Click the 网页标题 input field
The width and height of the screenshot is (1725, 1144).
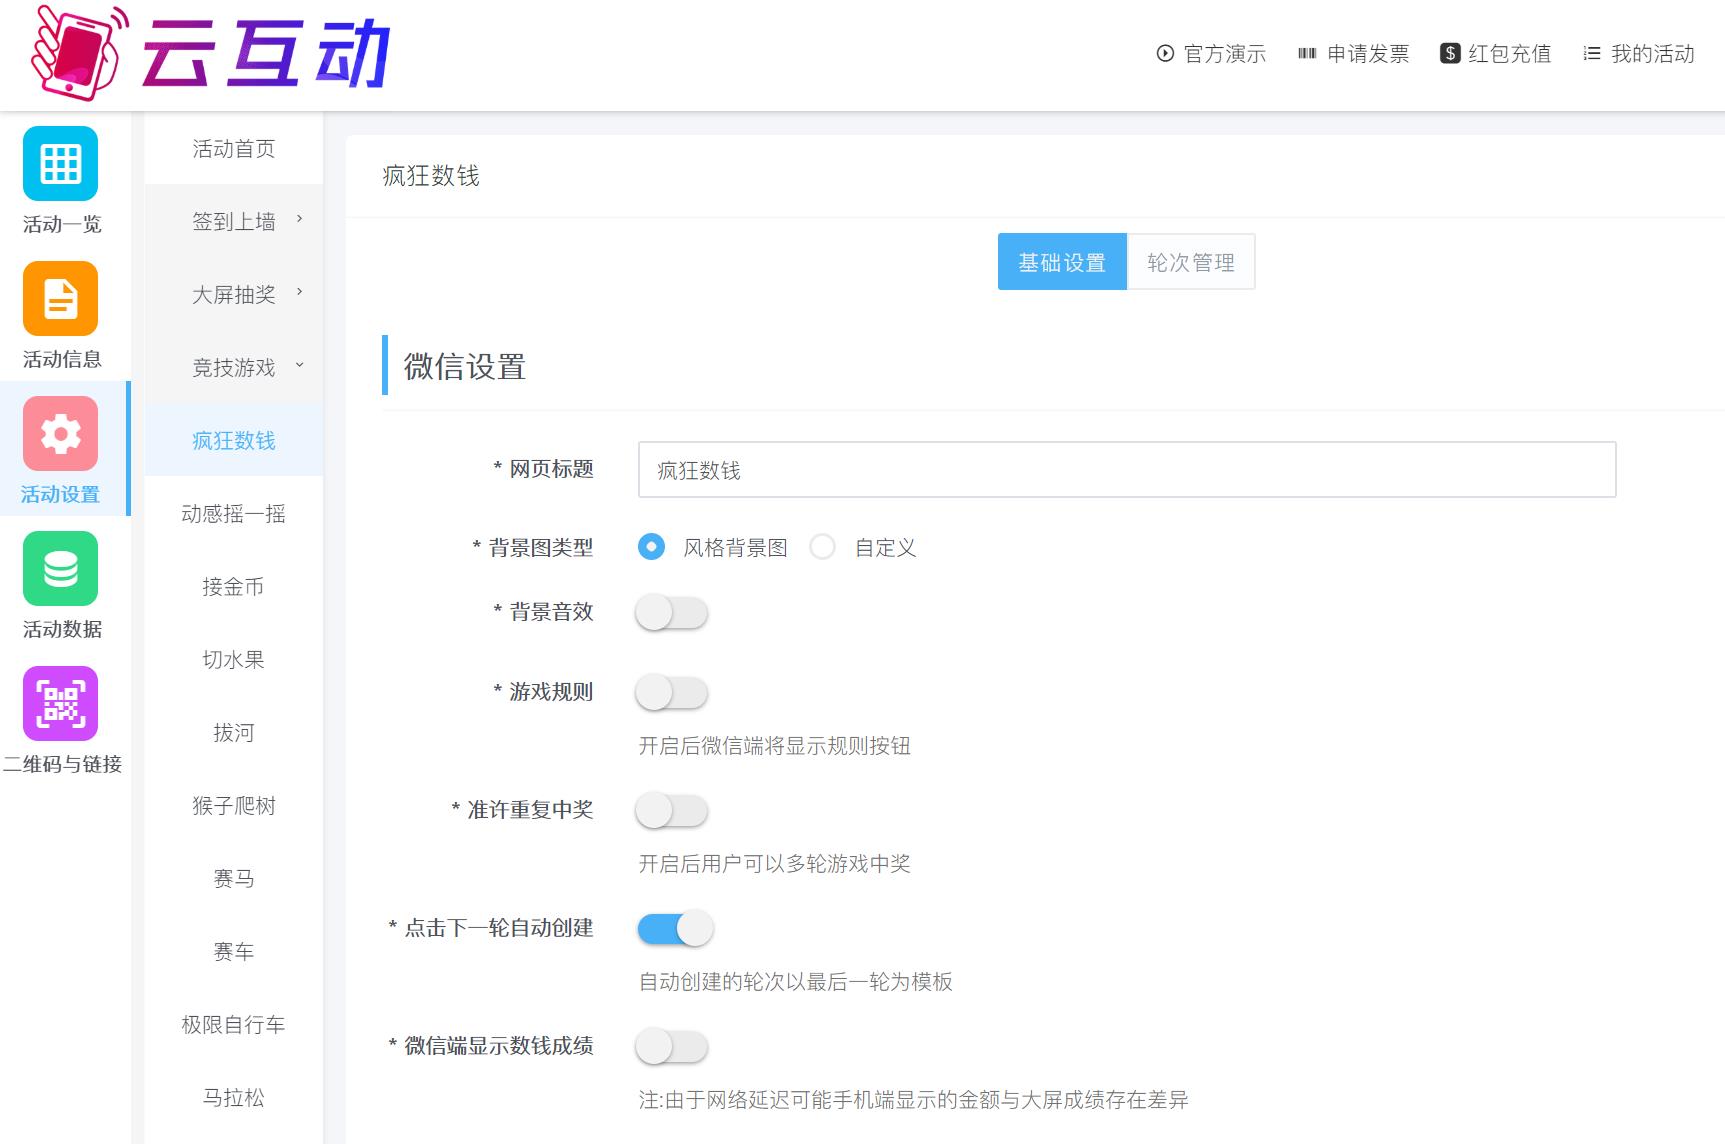tap(1127, 470)
